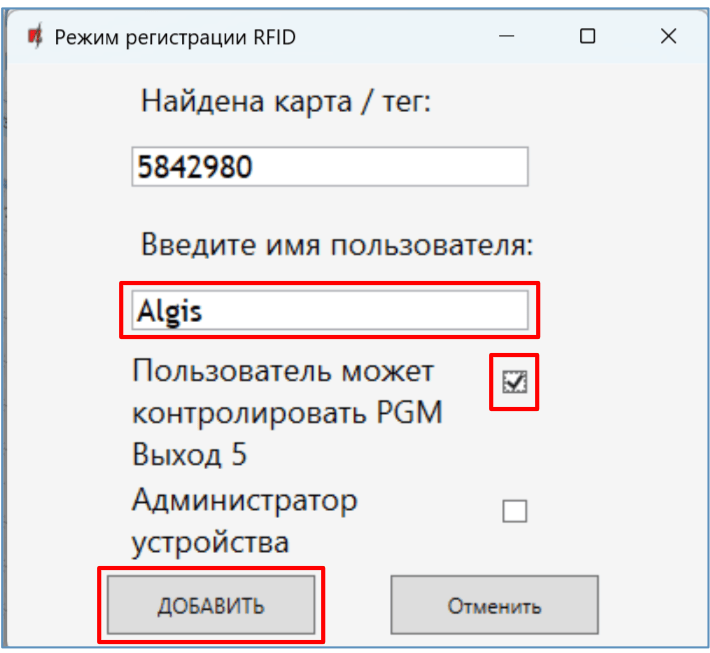Click the Администратор устройства label text
The image size is (710, 653).
(244, 500)
